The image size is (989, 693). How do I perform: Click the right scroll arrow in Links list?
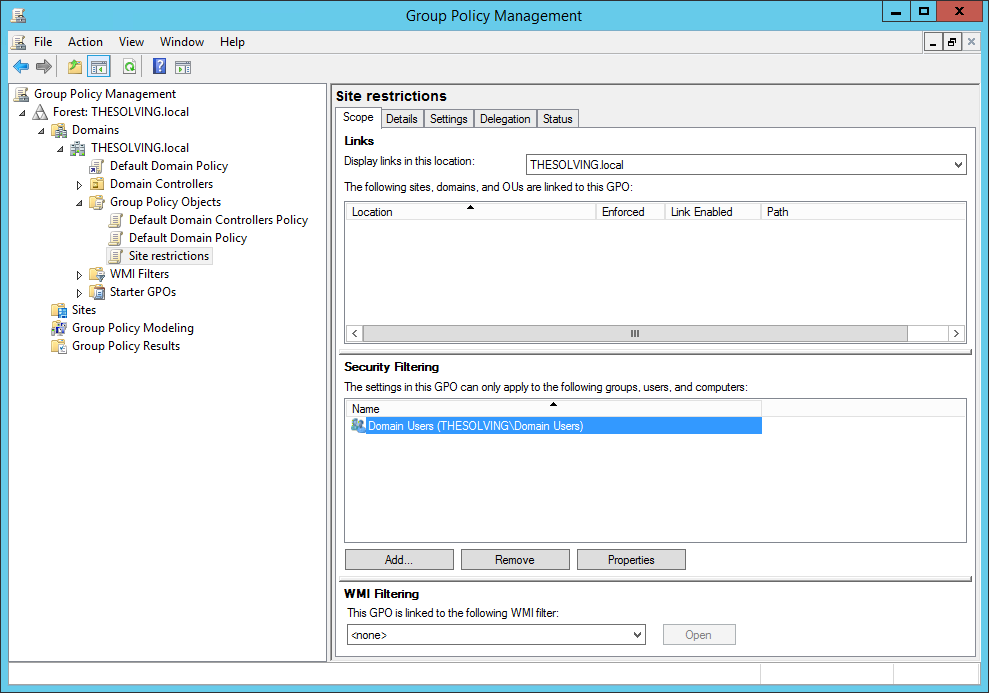(x=956, y=333)
